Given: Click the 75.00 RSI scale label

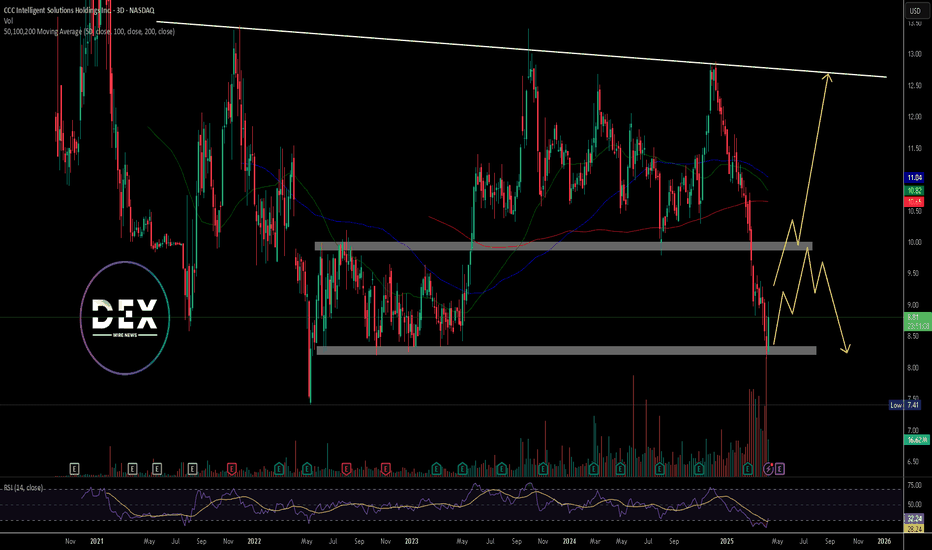Looking at the screenshot, I should point(914,485).
